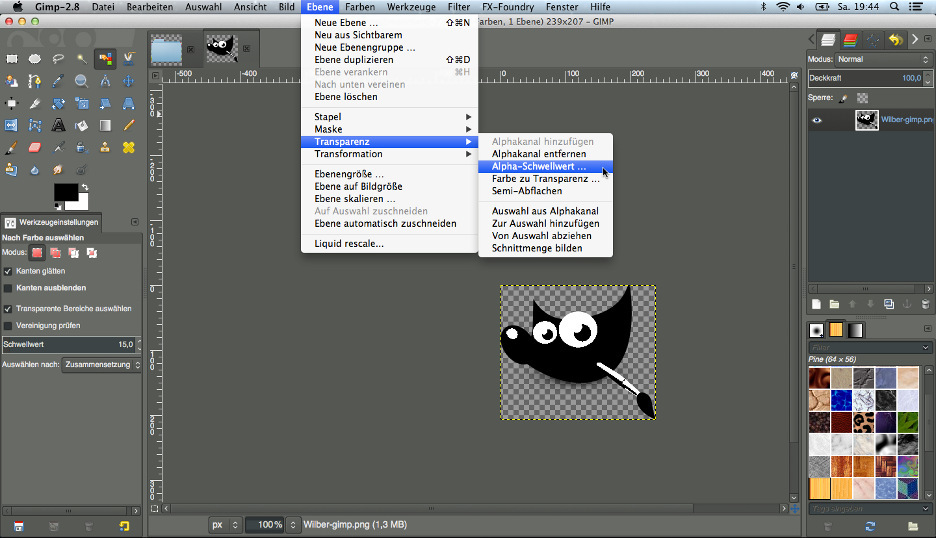Screen dimensions: 936x538
Task: Choose Alpha-Schwellwert from Transparenz submenu
Action: pyautogui.click(x=546, y=167)
